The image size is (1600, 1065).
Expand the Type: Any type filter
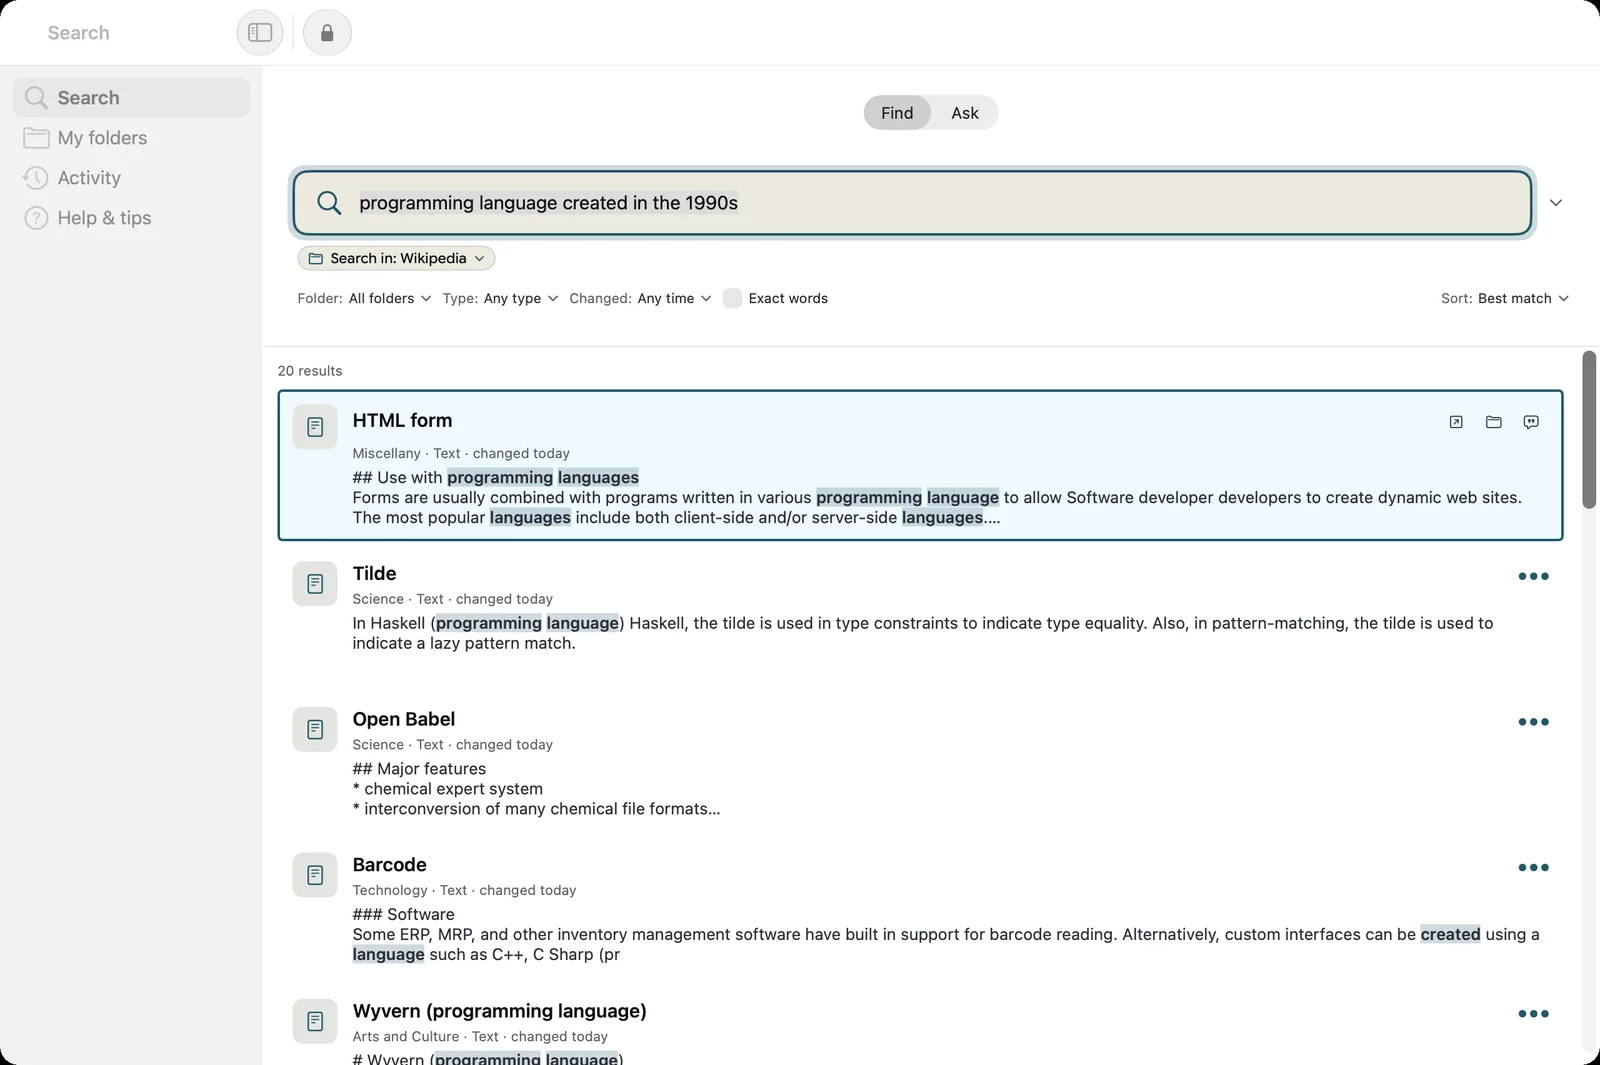[500, 298]
